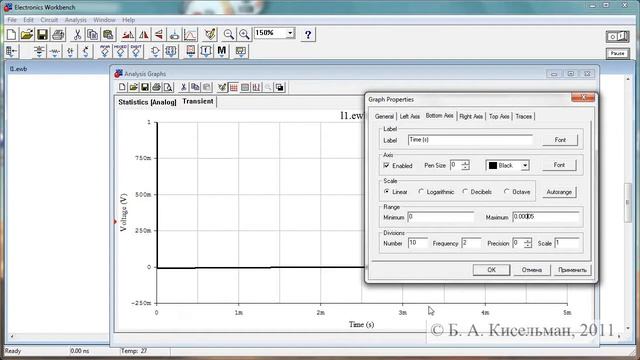Open the Basic resistor parts bin
Screen dimensions: 640x360
coord(55,51)
